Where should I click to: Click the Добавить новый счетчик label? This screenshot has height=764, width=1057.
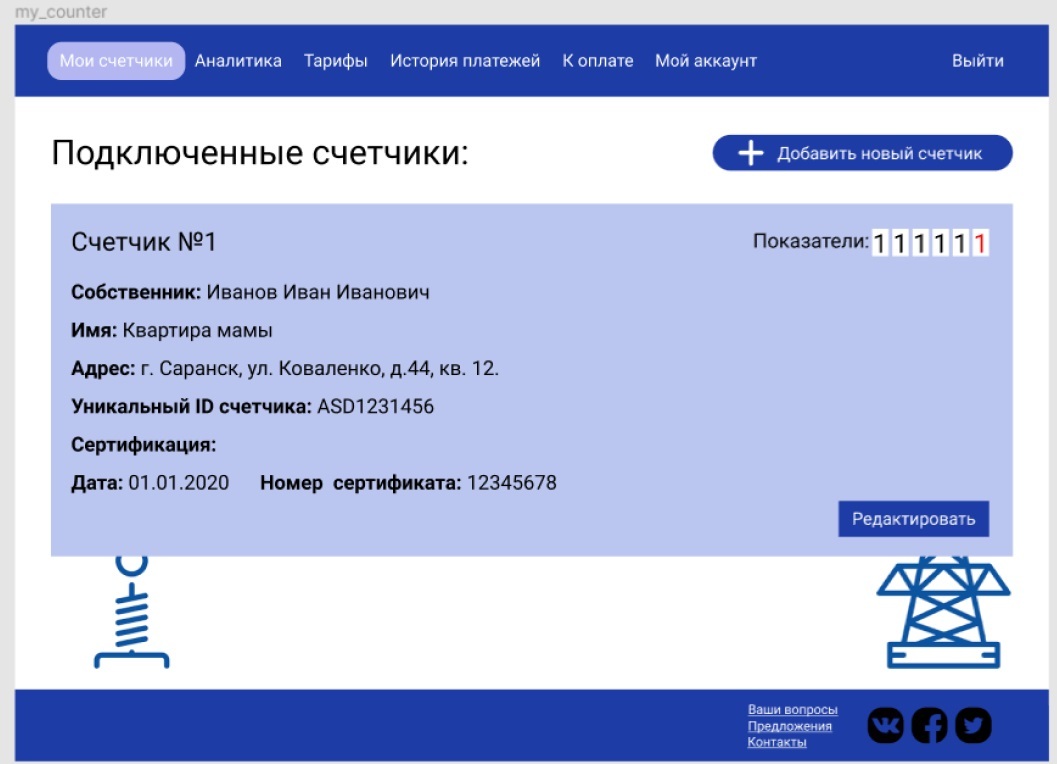[879, 154]
